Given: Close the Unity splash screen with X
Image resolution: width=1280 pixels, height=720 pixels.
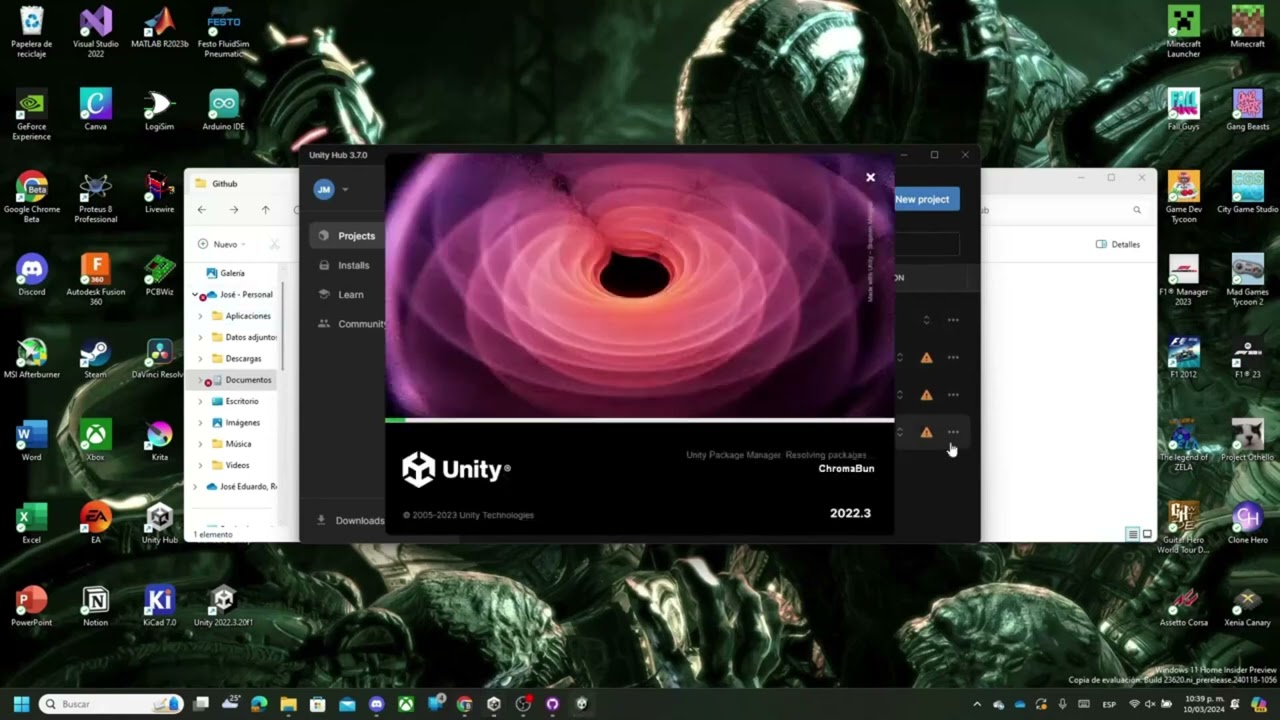Looking at the screenshot, I should coord(870,177).
